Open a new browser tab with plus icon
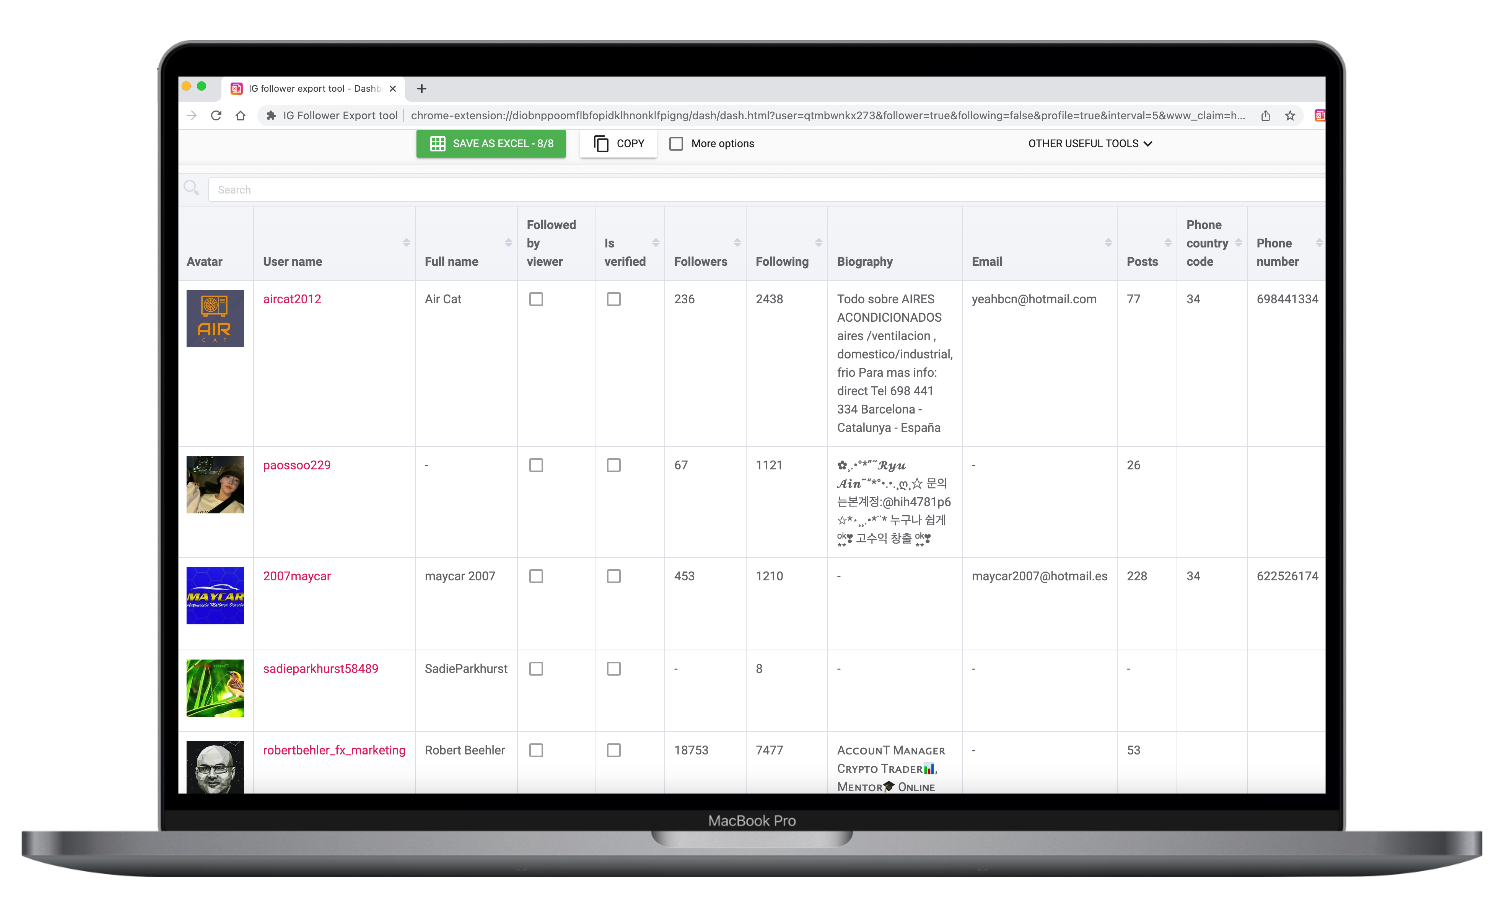The width and height of the screenshot is (1498, 908). point(422,89)
